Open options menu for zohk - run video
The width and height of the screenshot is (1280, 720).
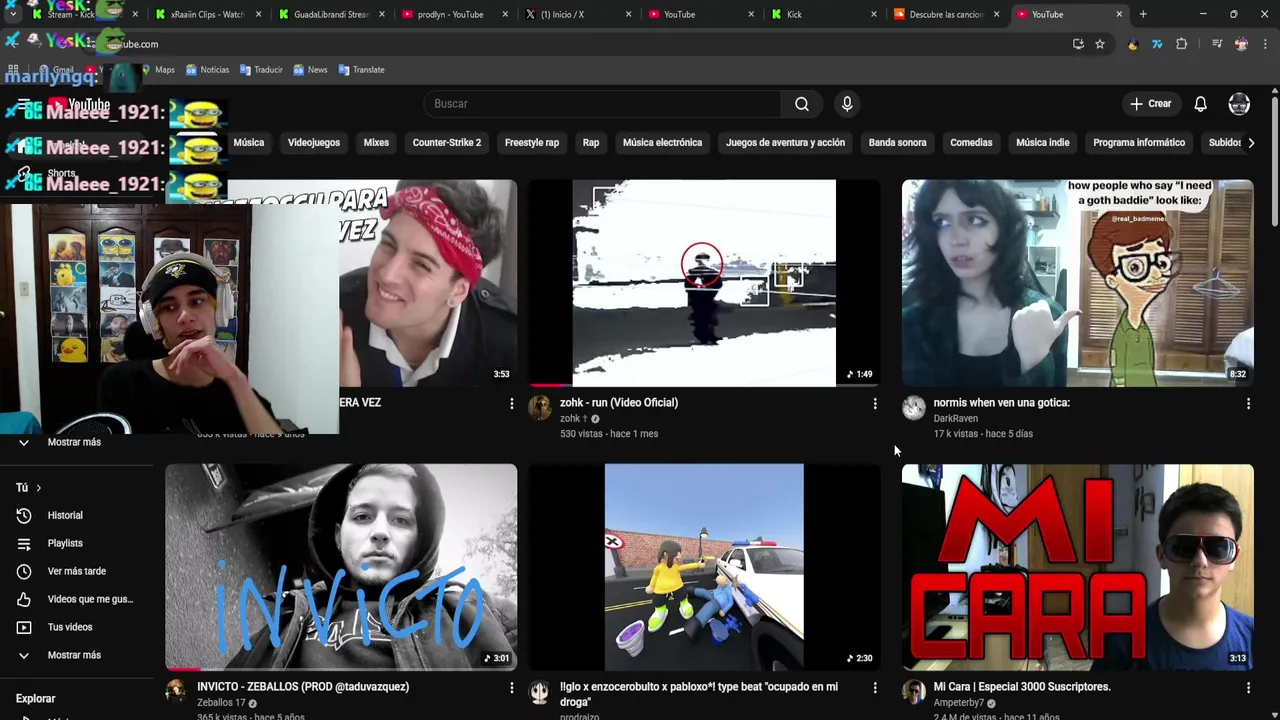[x=875, y=404]
